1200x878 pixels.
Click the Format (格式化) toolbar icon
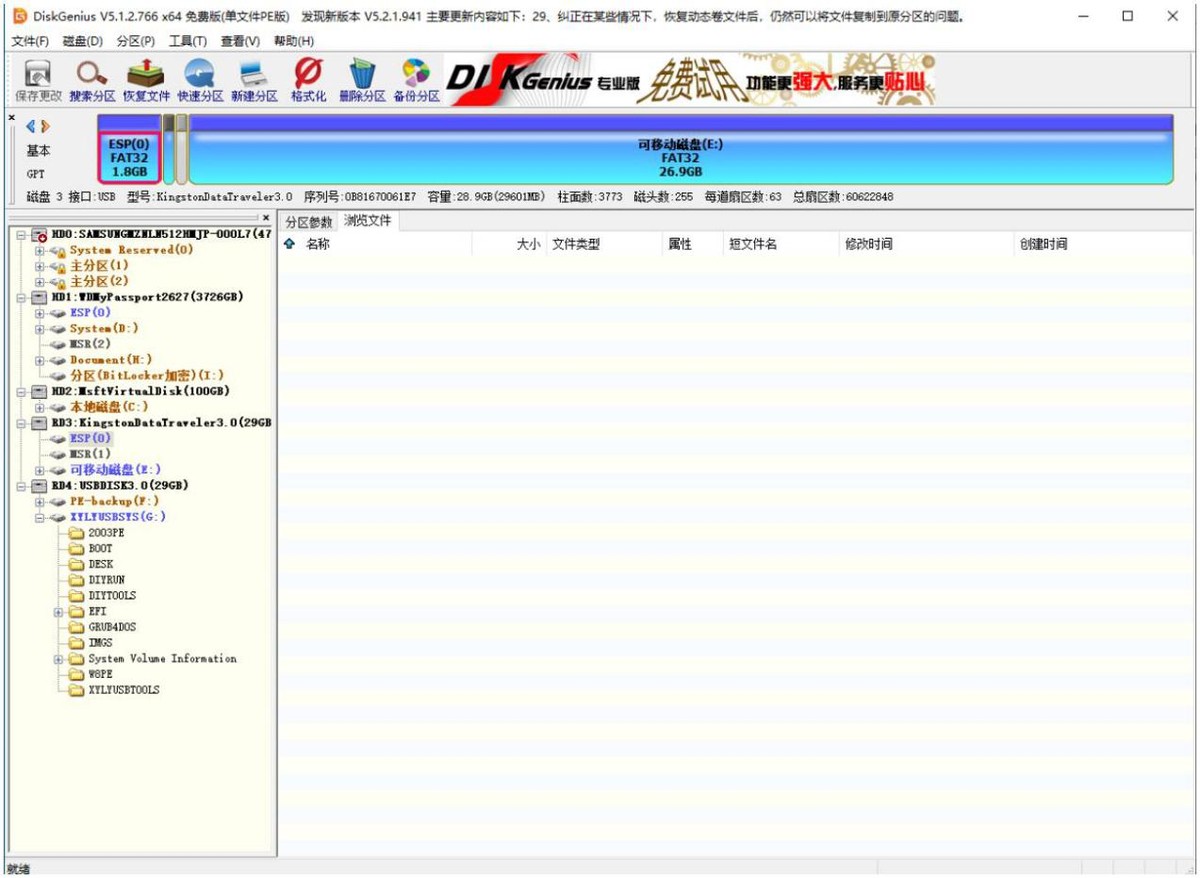[308, 81]
